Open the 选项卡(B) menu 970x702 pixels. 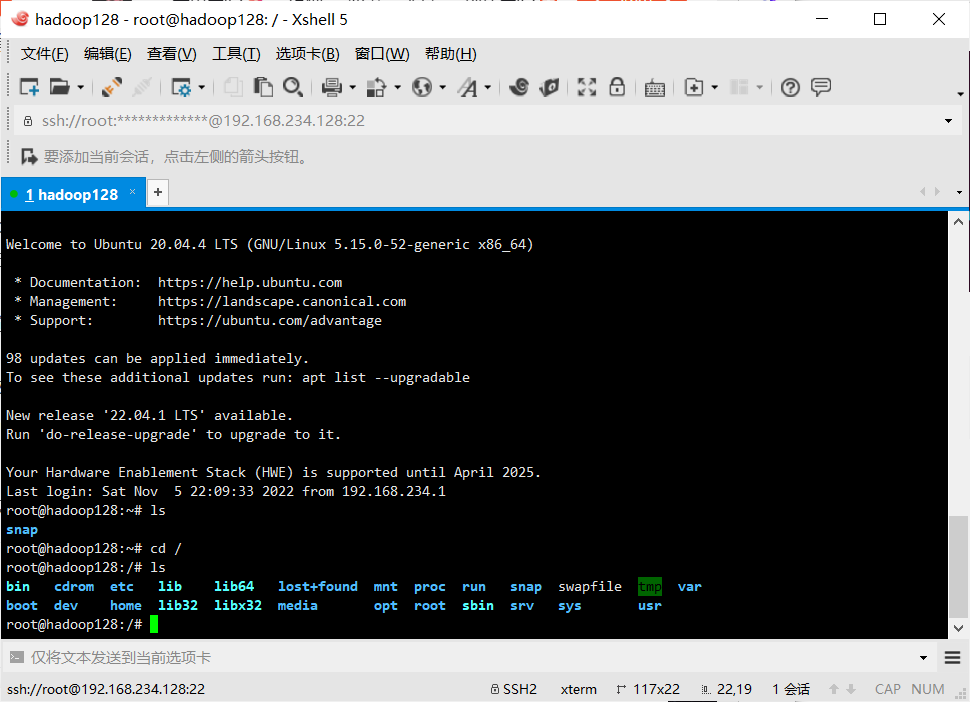pos(307,54)
